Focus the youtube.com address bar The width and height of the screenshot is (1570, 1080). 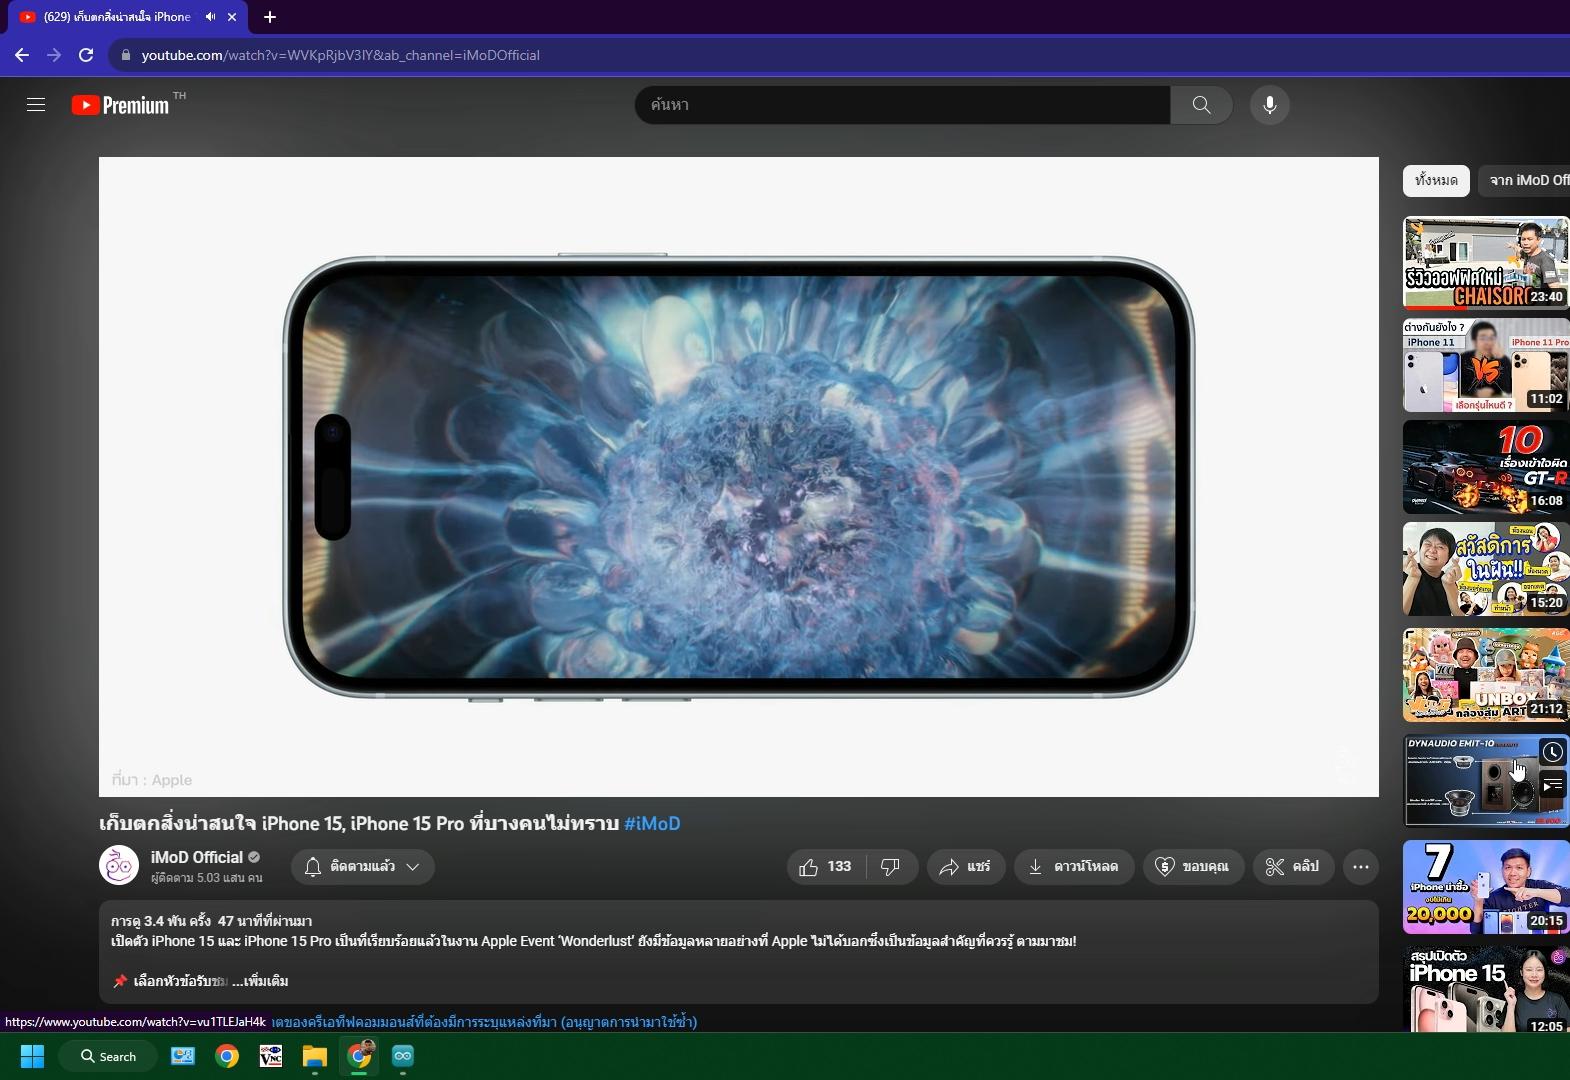click(840, 55)
